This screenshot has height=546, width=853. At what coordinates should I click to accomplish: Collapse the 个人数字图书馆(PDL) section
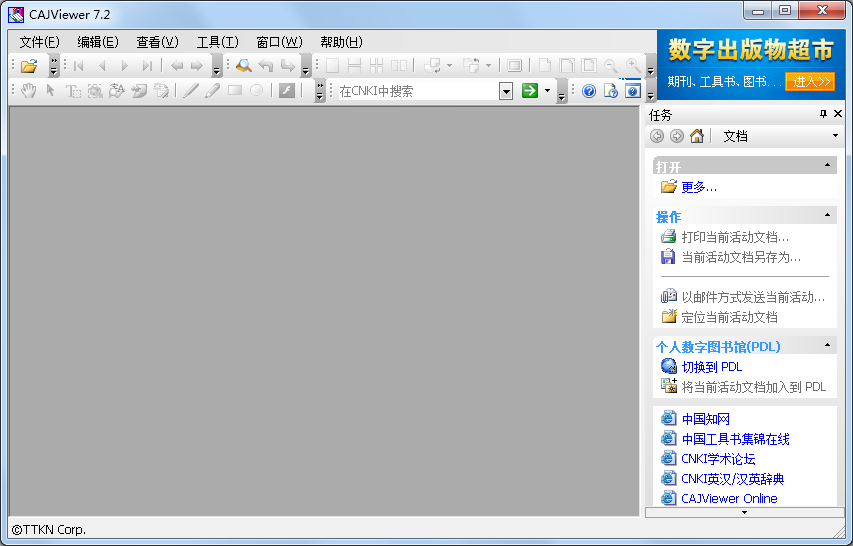827,346
